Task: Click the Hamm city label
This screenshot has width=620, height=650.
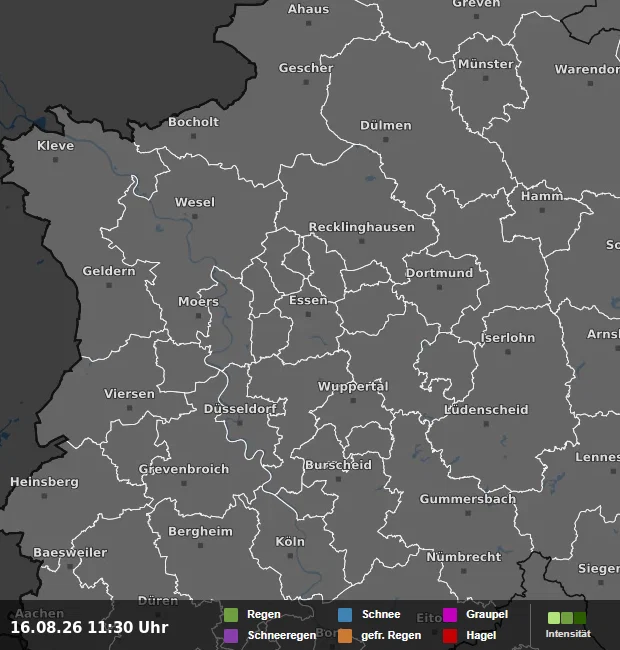Action: click(x=542, y=196)
